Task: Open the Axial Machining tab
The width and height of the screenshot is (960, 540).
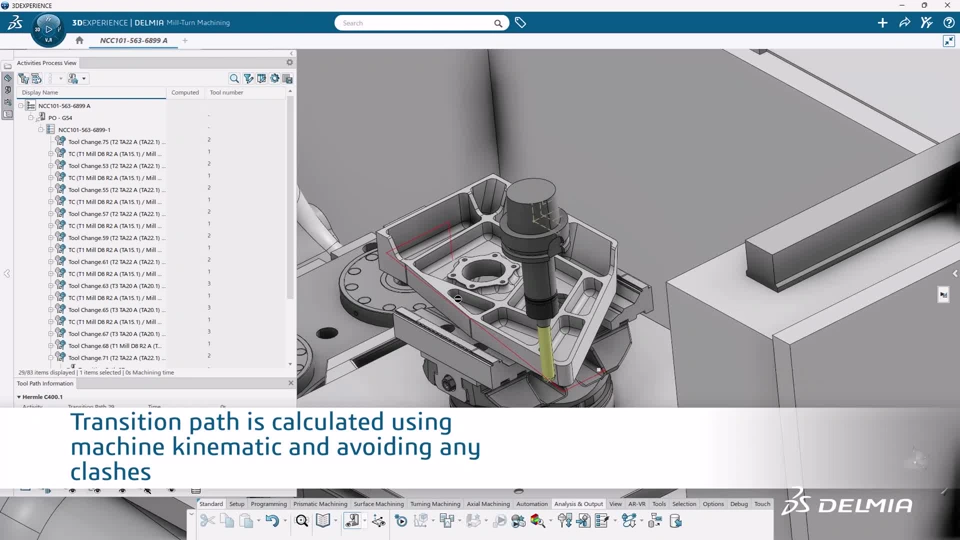Action: pos(488,504)
